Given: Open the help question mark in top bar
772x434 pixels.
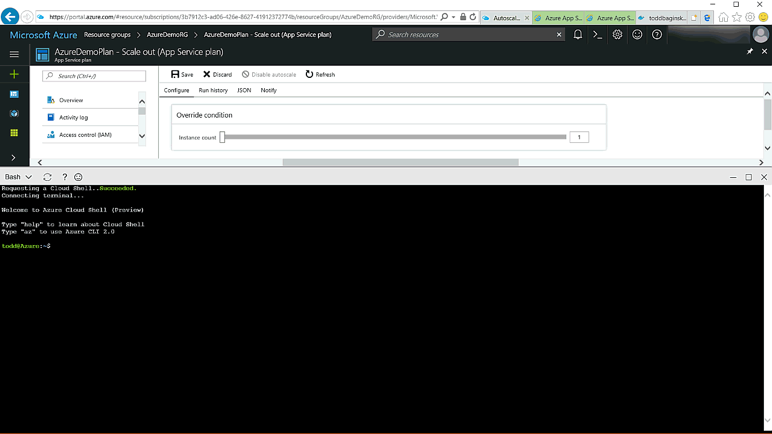Looking at the screenshot, I should point(657,34).
